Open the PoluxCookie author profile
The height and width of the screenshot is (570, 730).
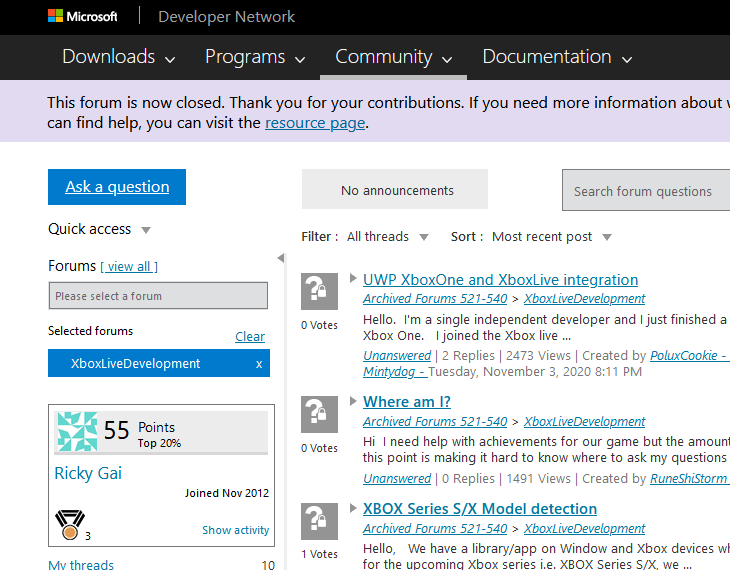690,356
